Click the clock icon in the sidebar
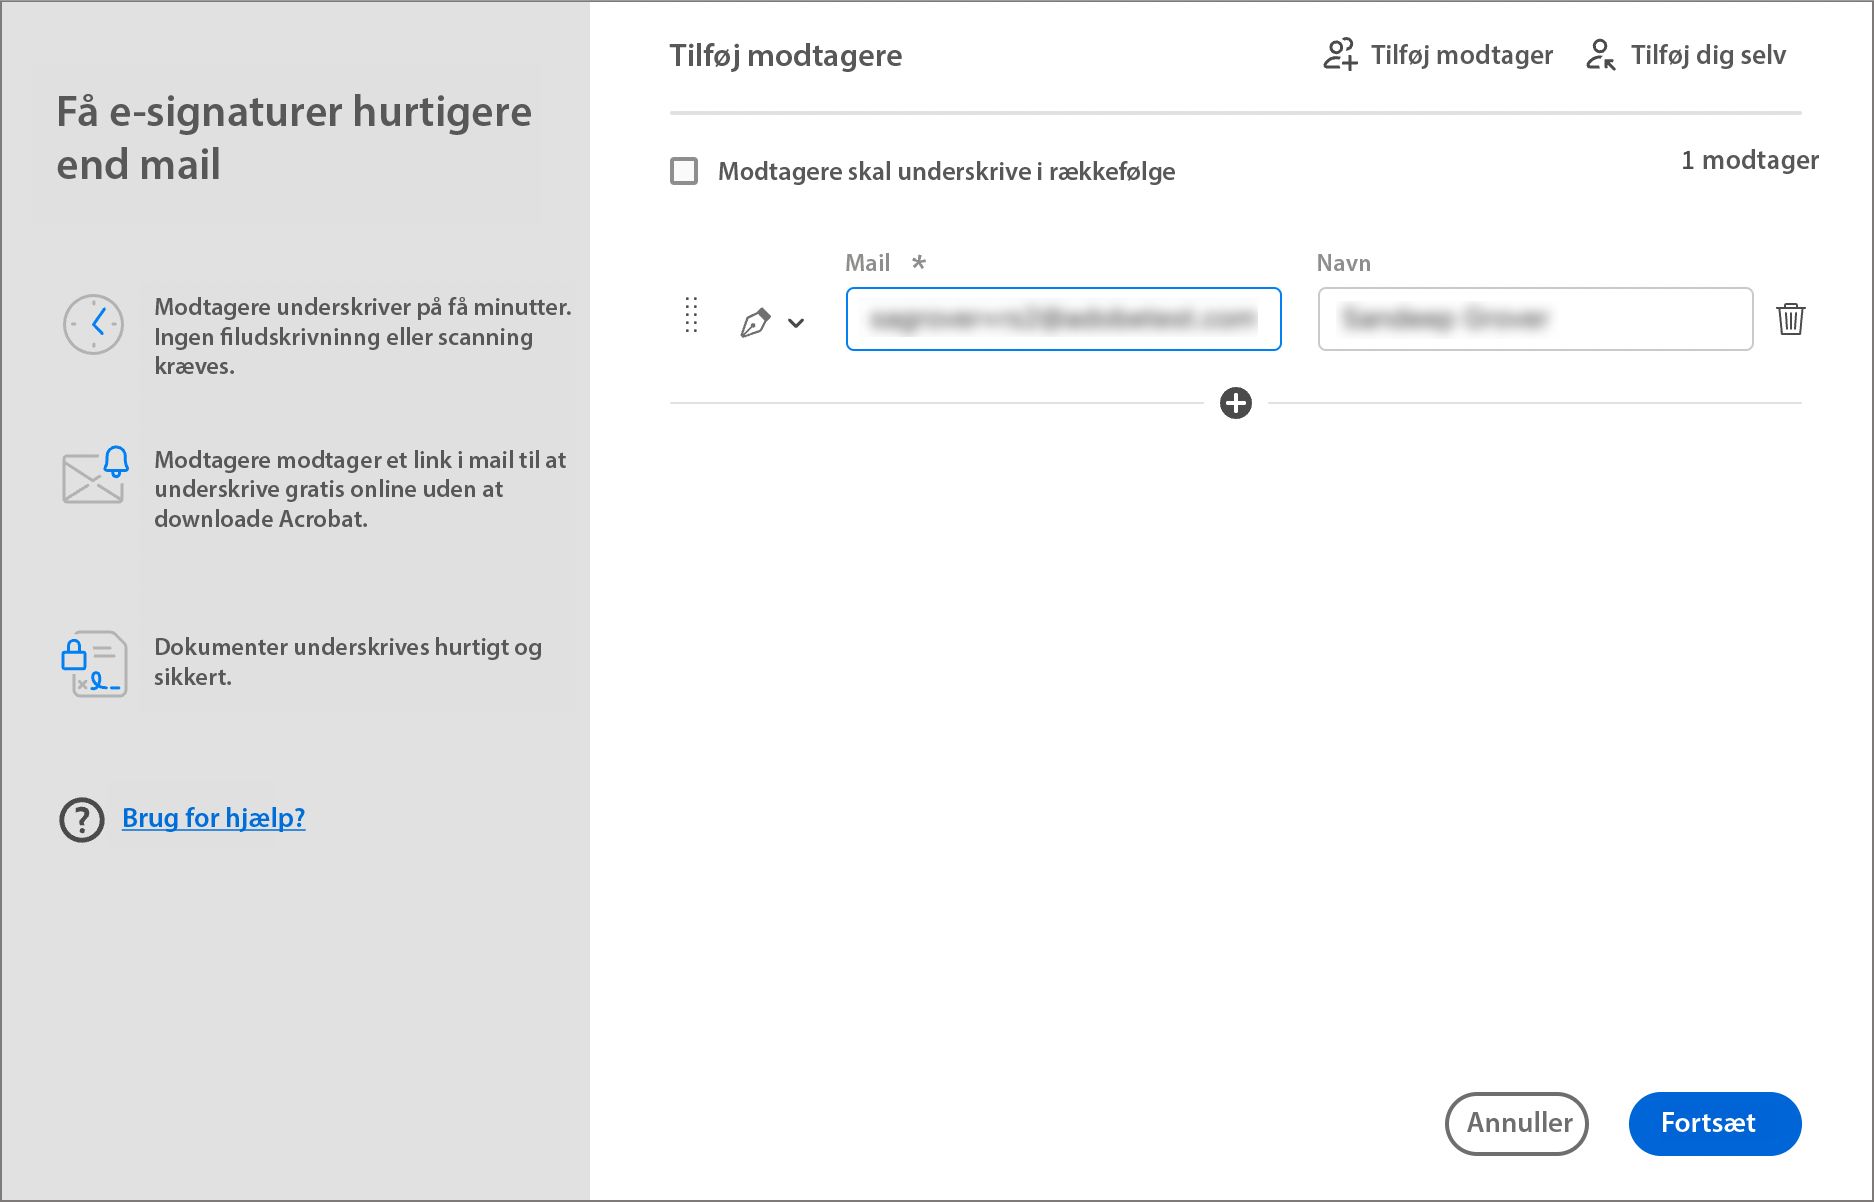The width and height of the screenshot is (1874, 1202). click(93, 325)
